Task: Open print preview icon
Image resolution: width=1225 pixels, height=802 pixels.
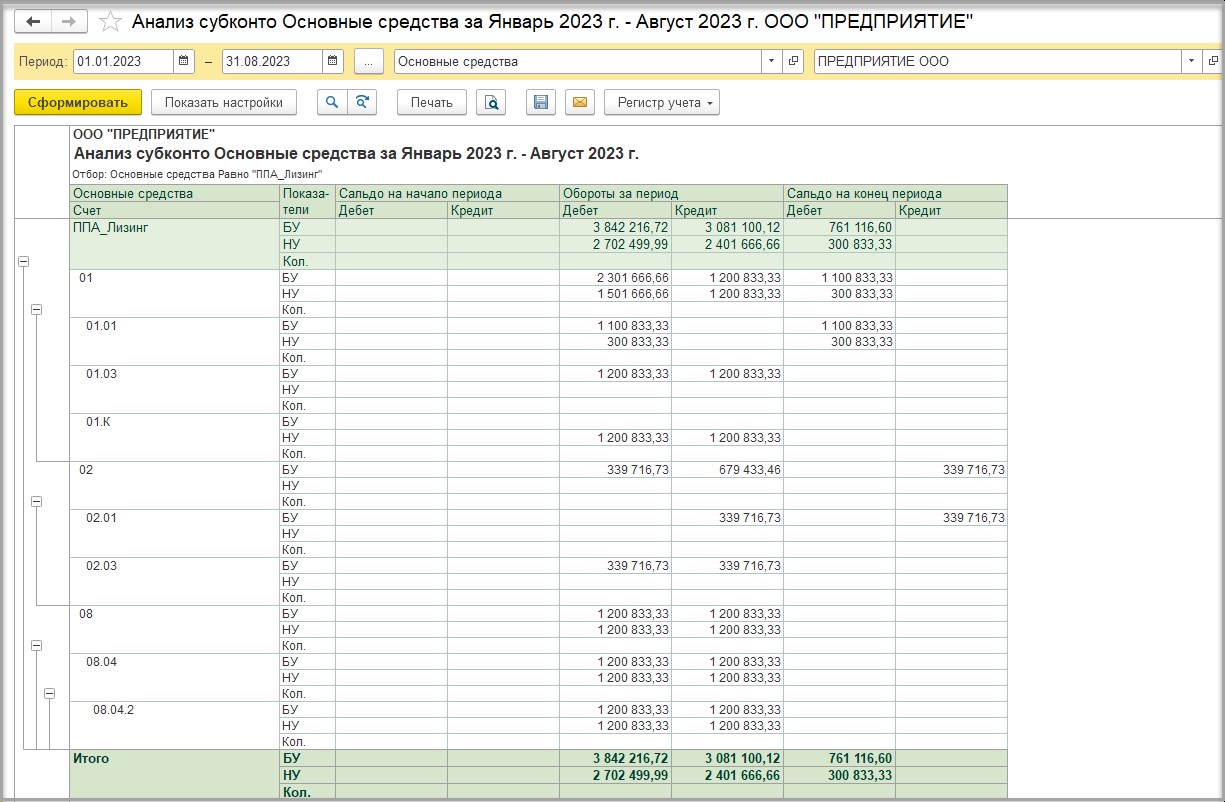Action: [x=491, y=102]
